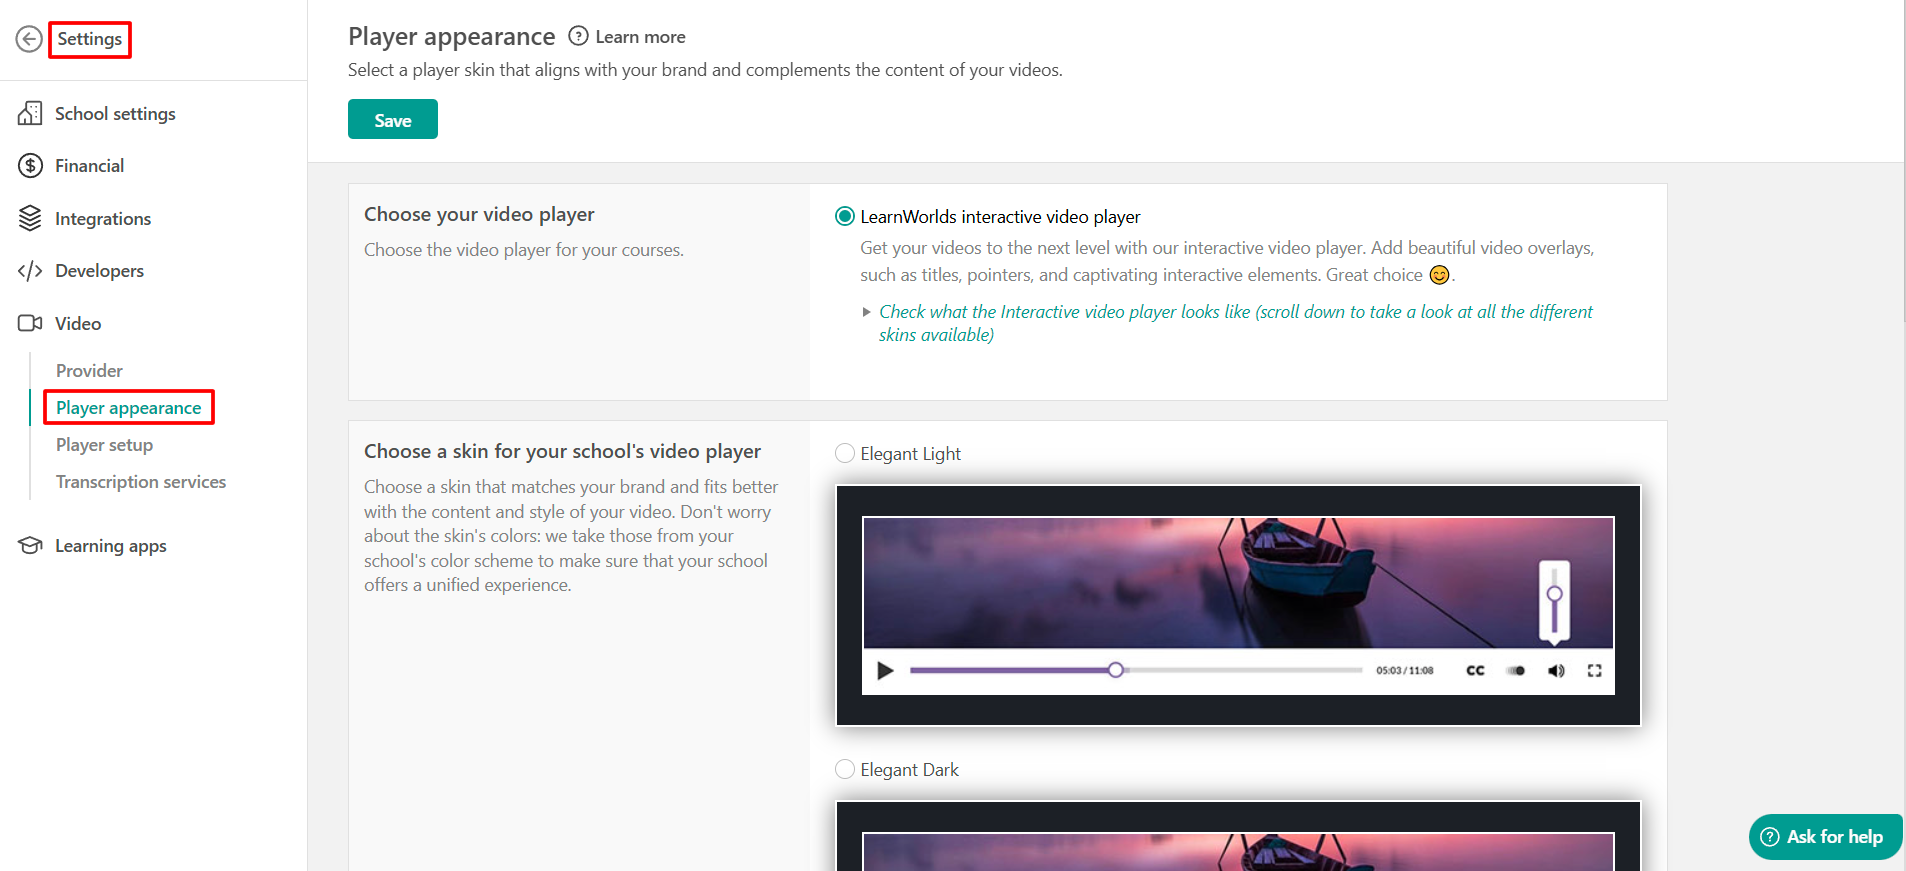Click the Developers code brackets icon

[x=30, y=271]
